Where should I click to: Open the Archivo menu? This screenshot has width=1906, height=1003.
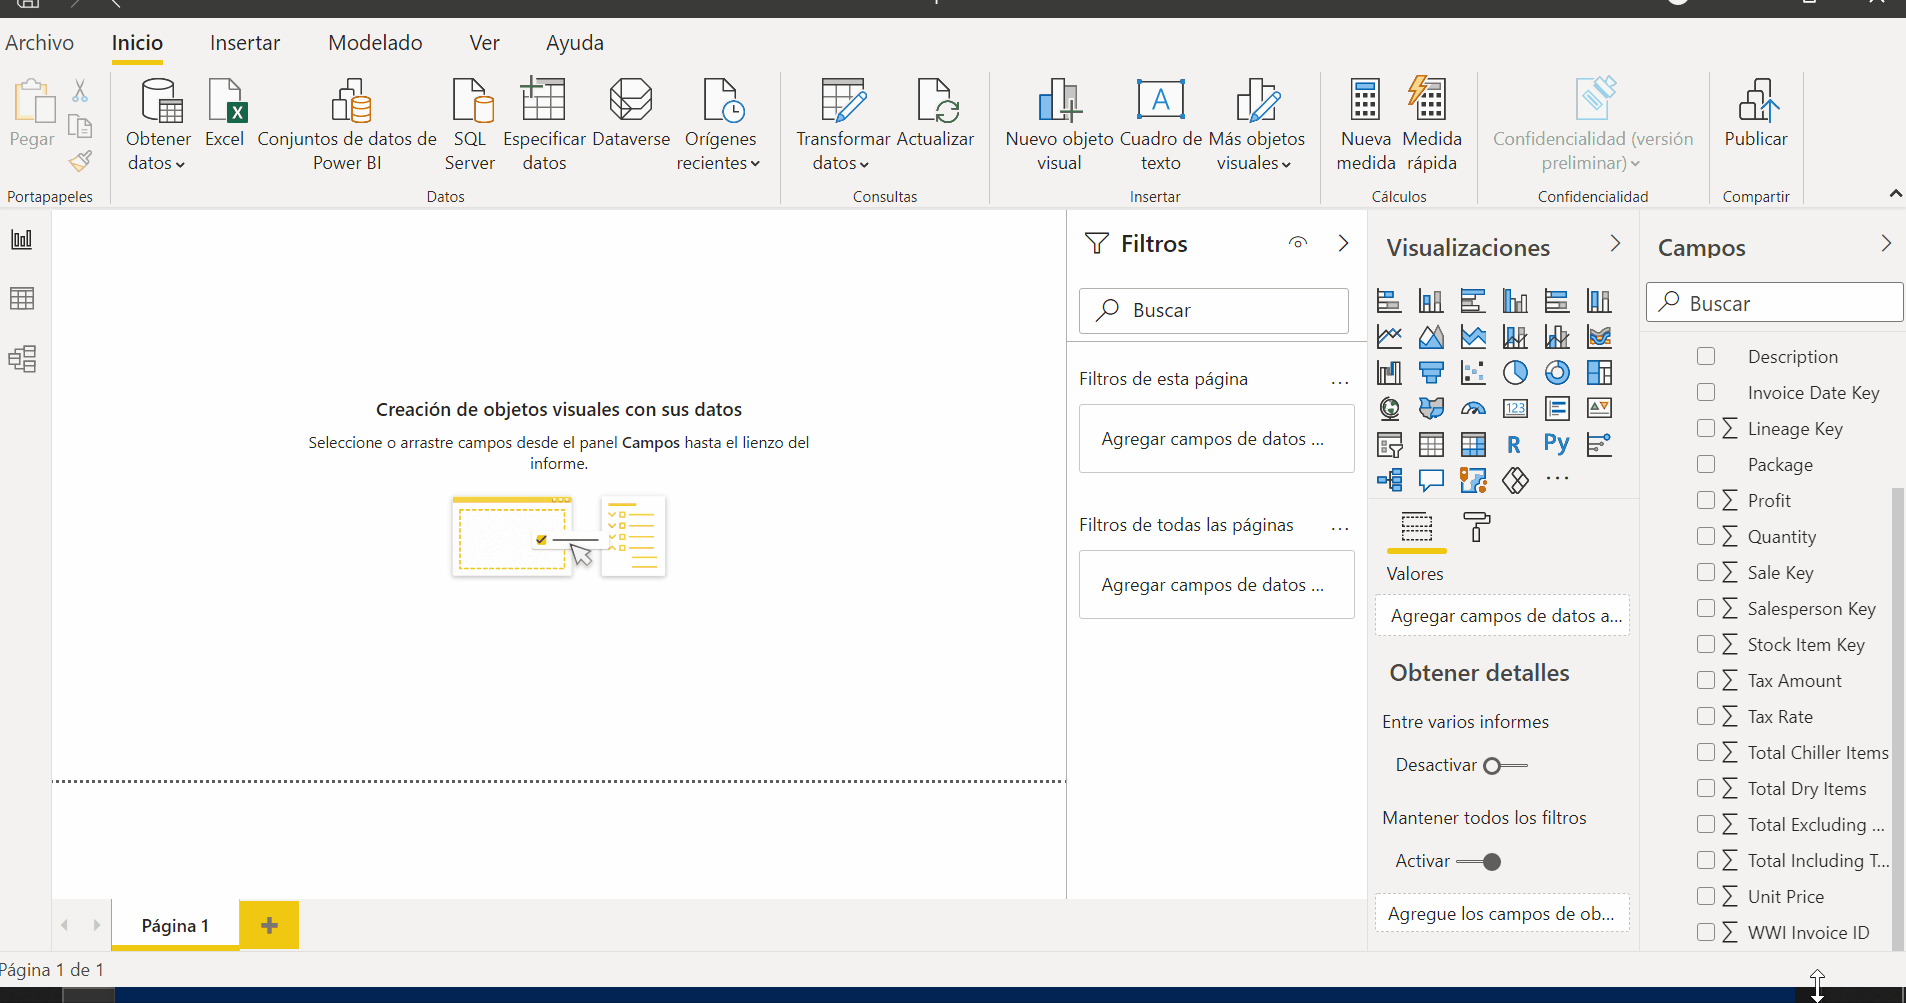(x=39, y=42)
